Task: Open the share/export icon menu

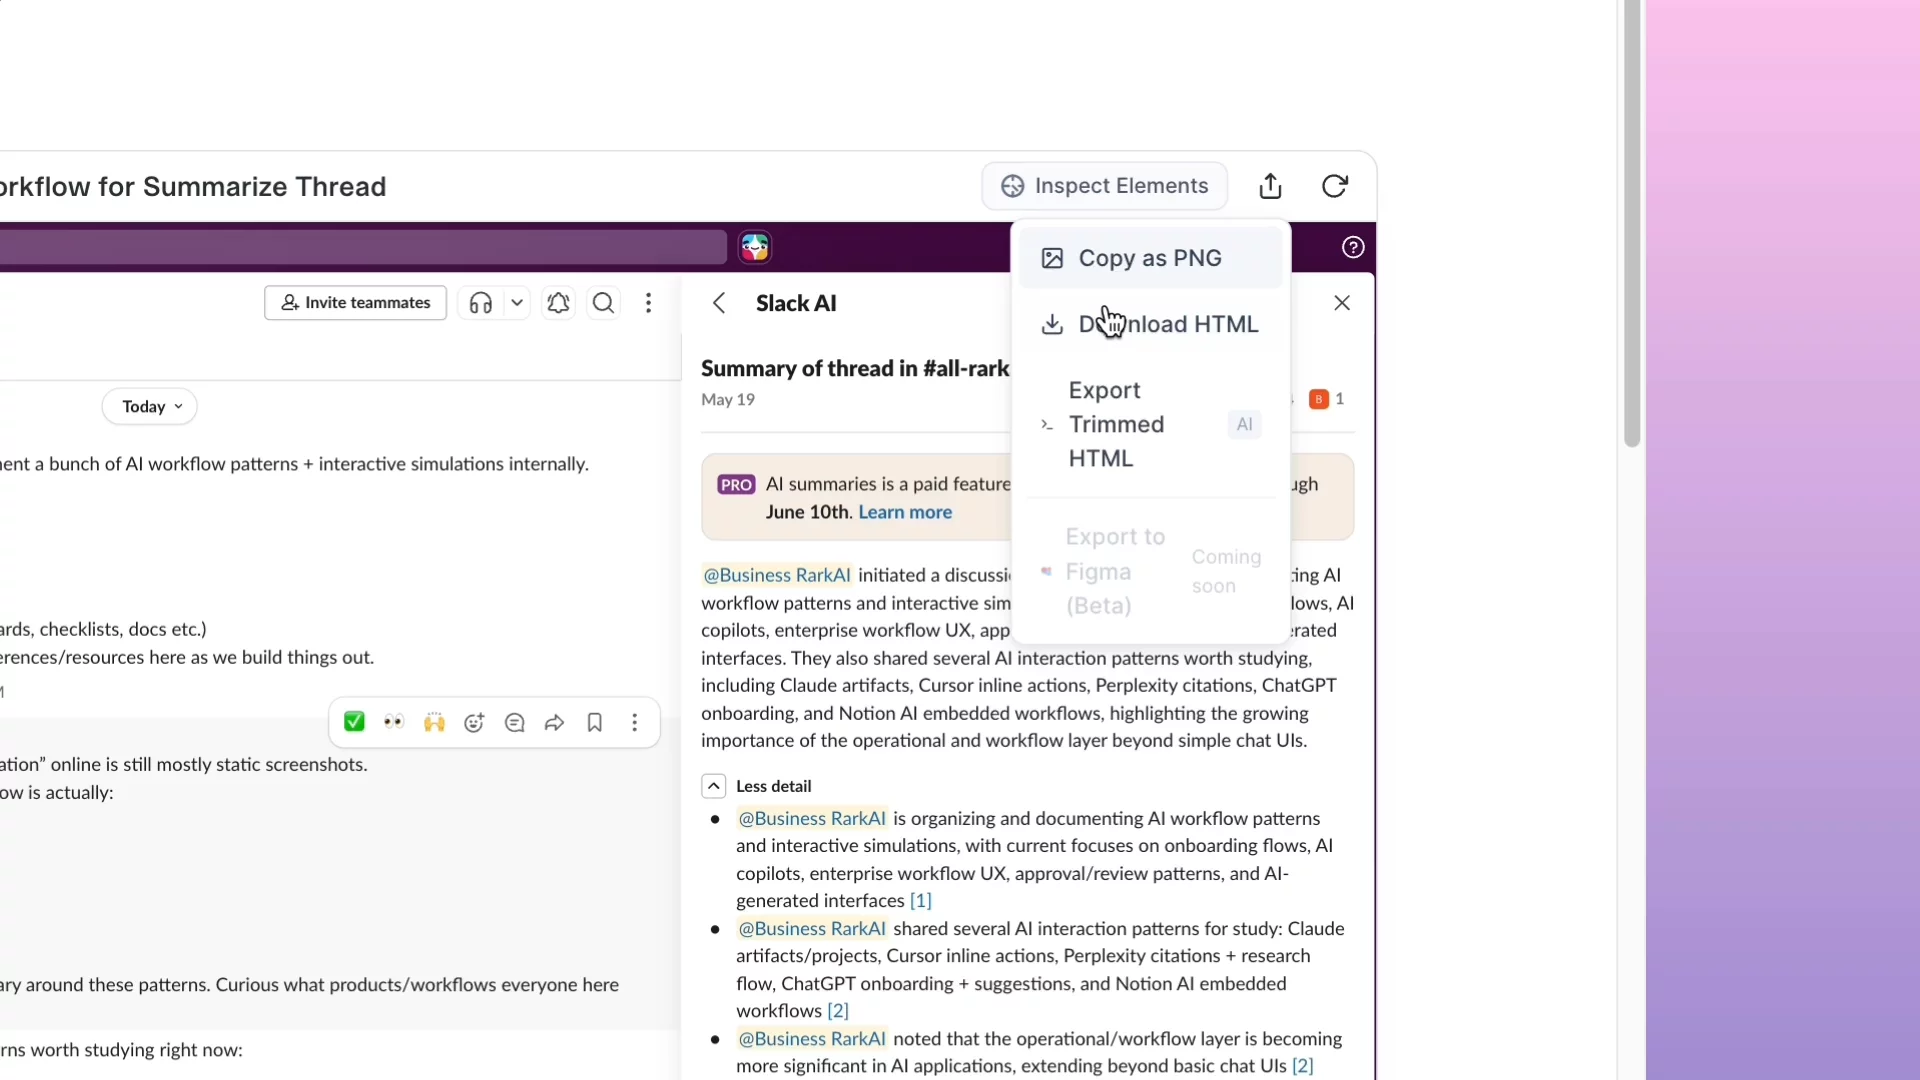Action: click(x=1270, y=186)
